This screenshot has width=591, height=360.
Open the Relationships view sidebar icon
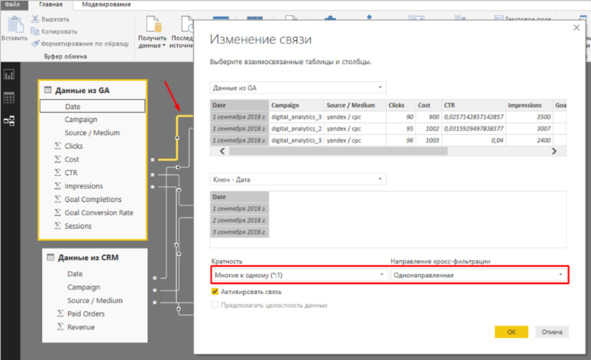9,121
